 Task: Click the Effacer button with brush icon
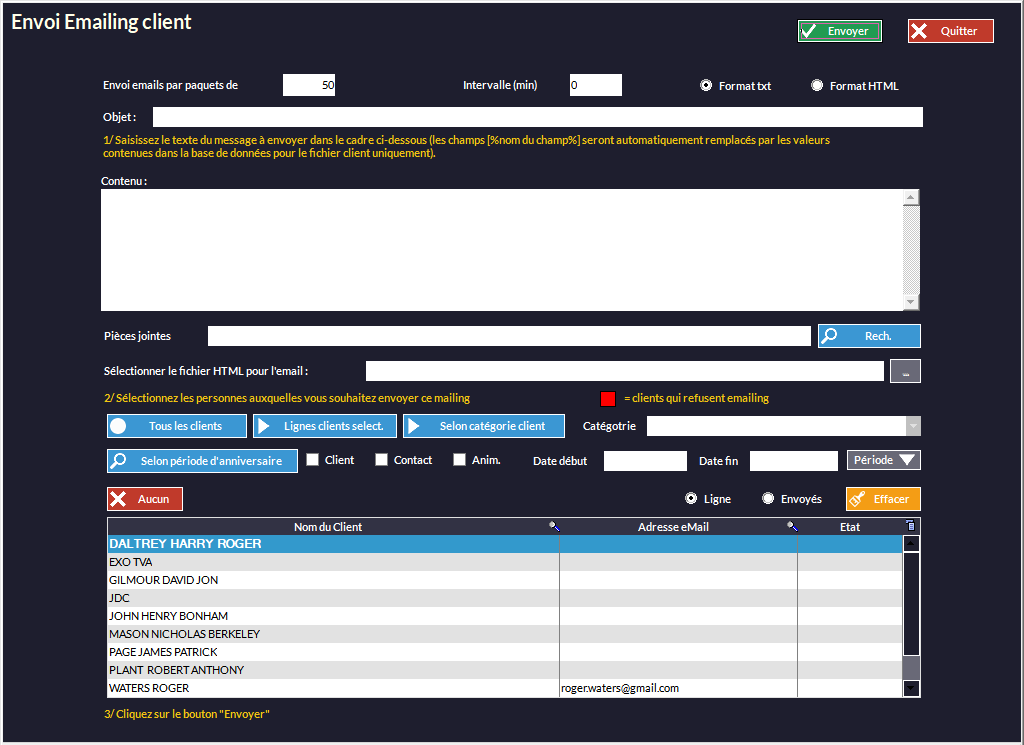coord(883,499)
